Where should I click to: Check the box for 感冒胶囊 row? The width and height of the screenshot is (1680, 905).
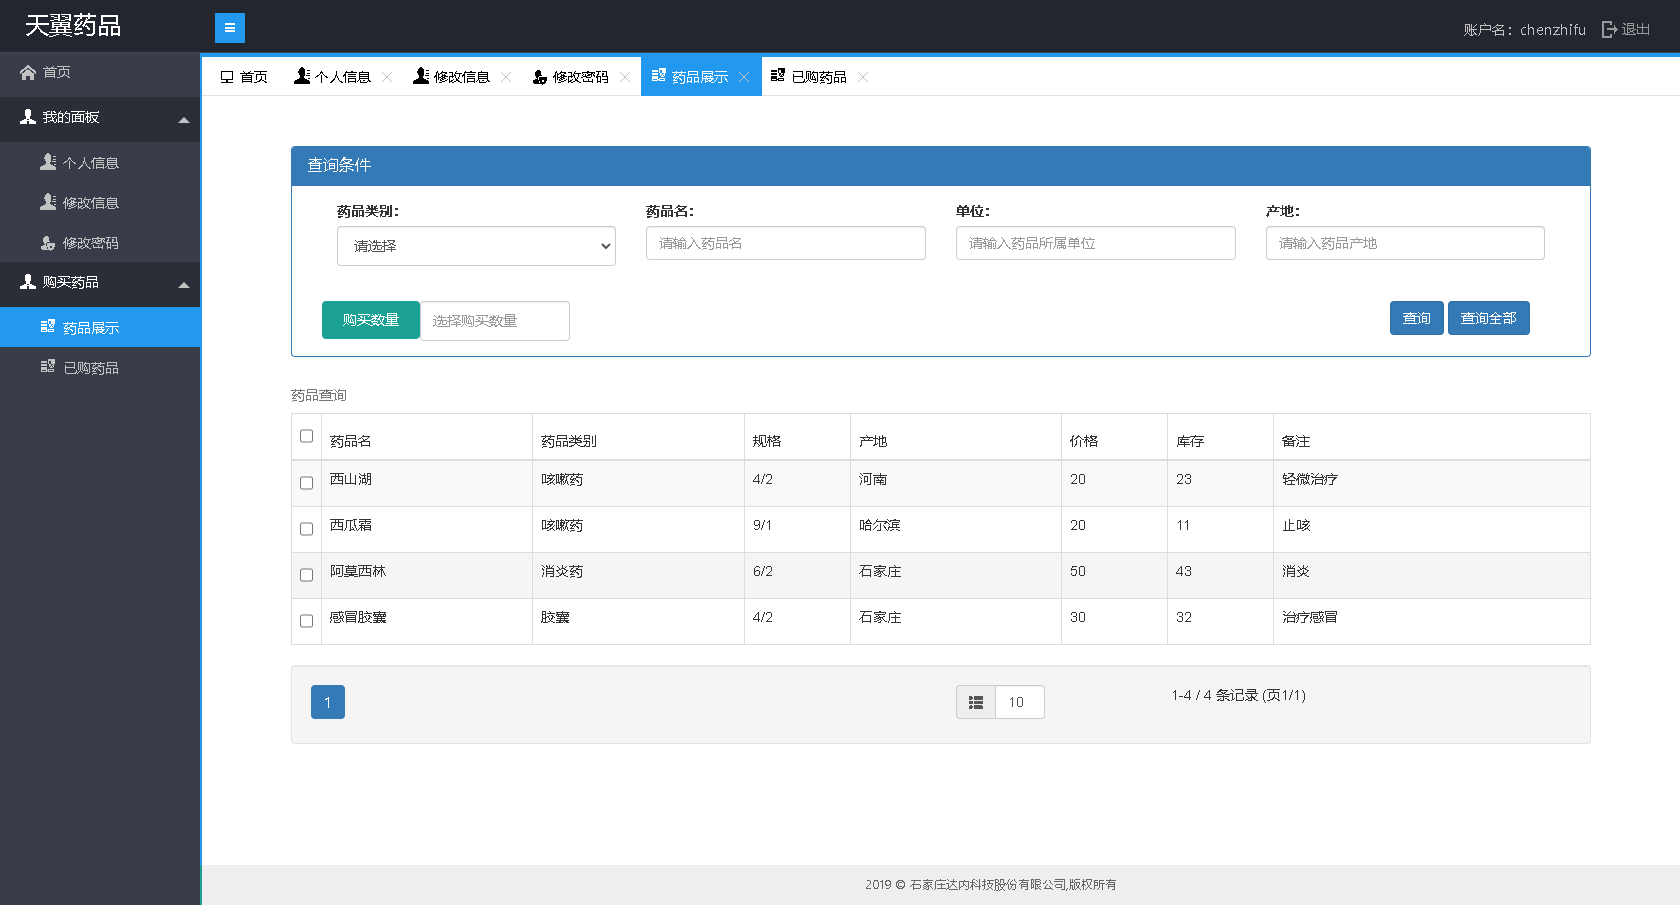coord(307,621)
